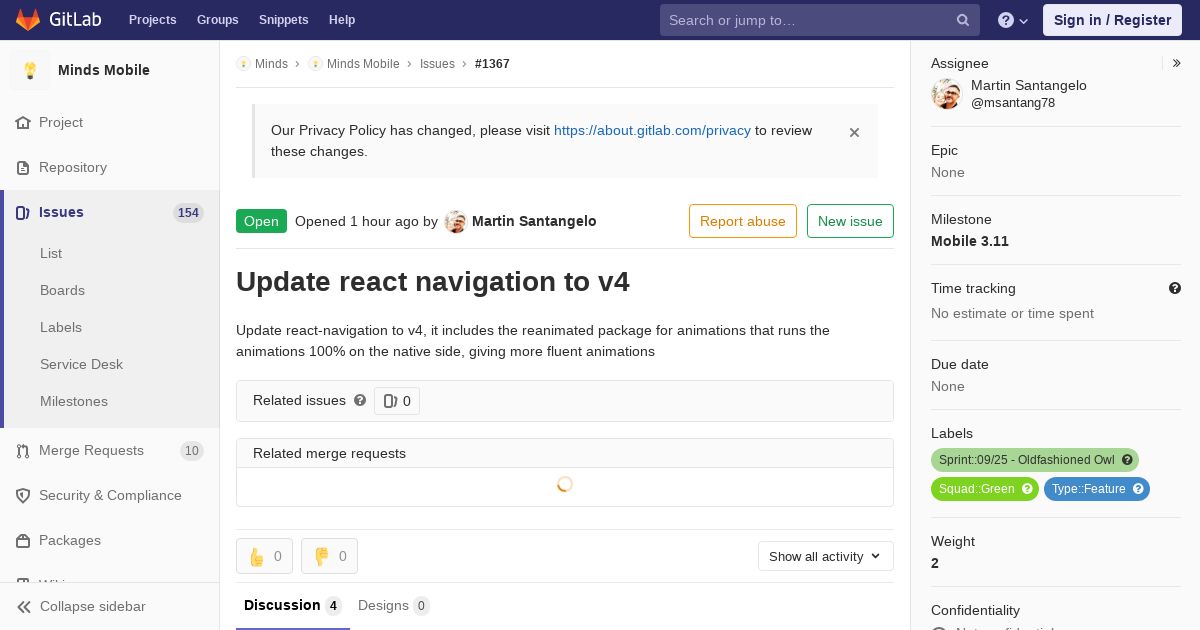Screen dimensions: 1200x630
Task: Open the Mobile 3.11 milestone
Action: tap(970, 241)
